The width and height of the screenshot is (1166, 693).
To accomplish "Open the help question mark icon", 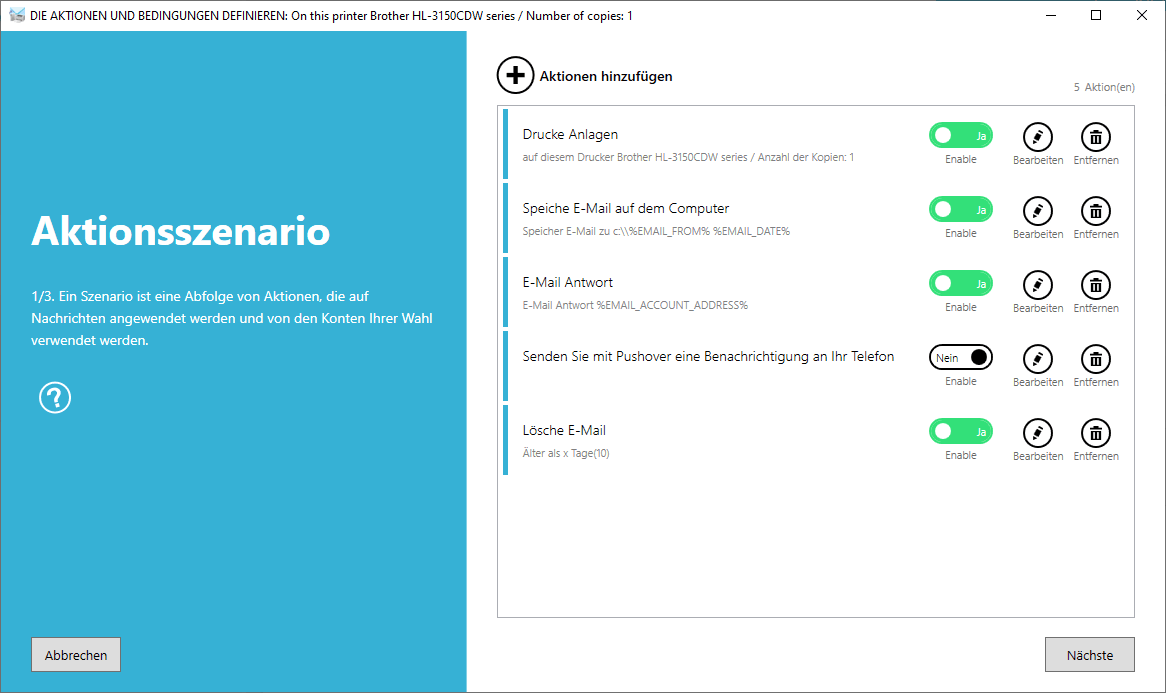I will (x=55, y=398).
